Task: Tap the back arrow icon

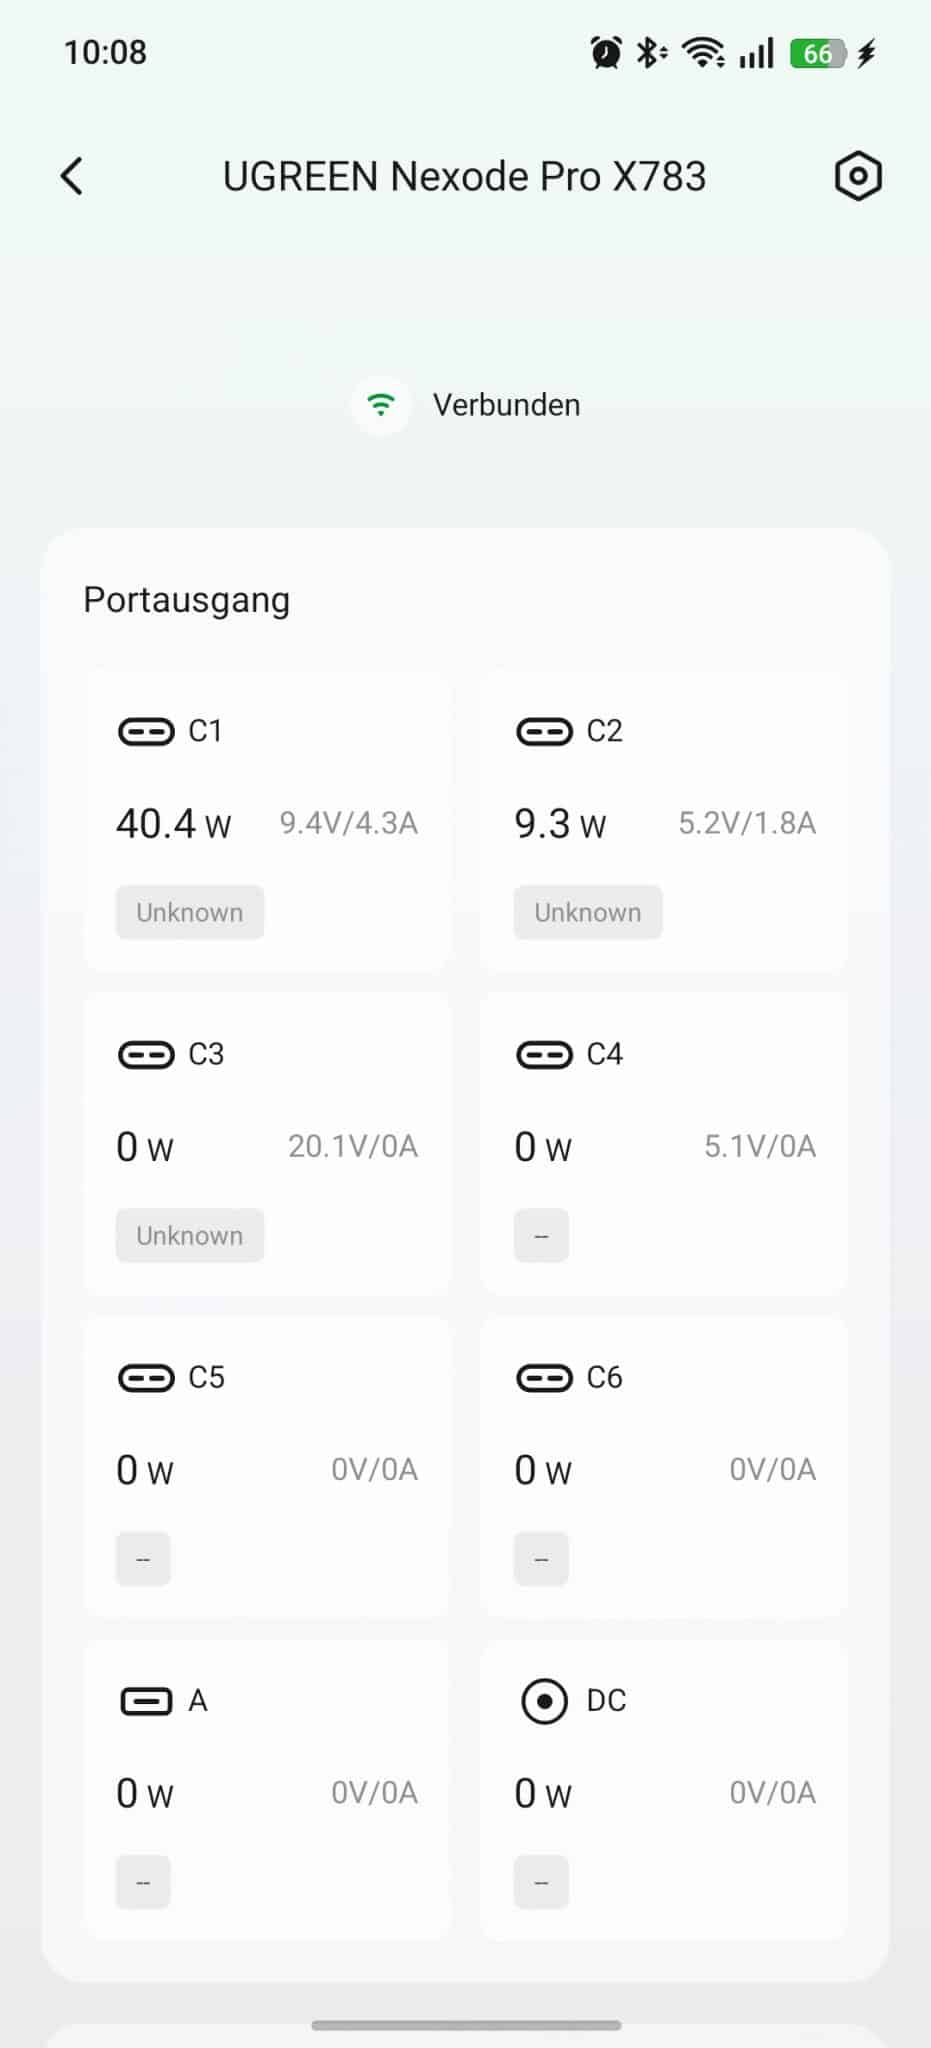Action: [72, 177]
